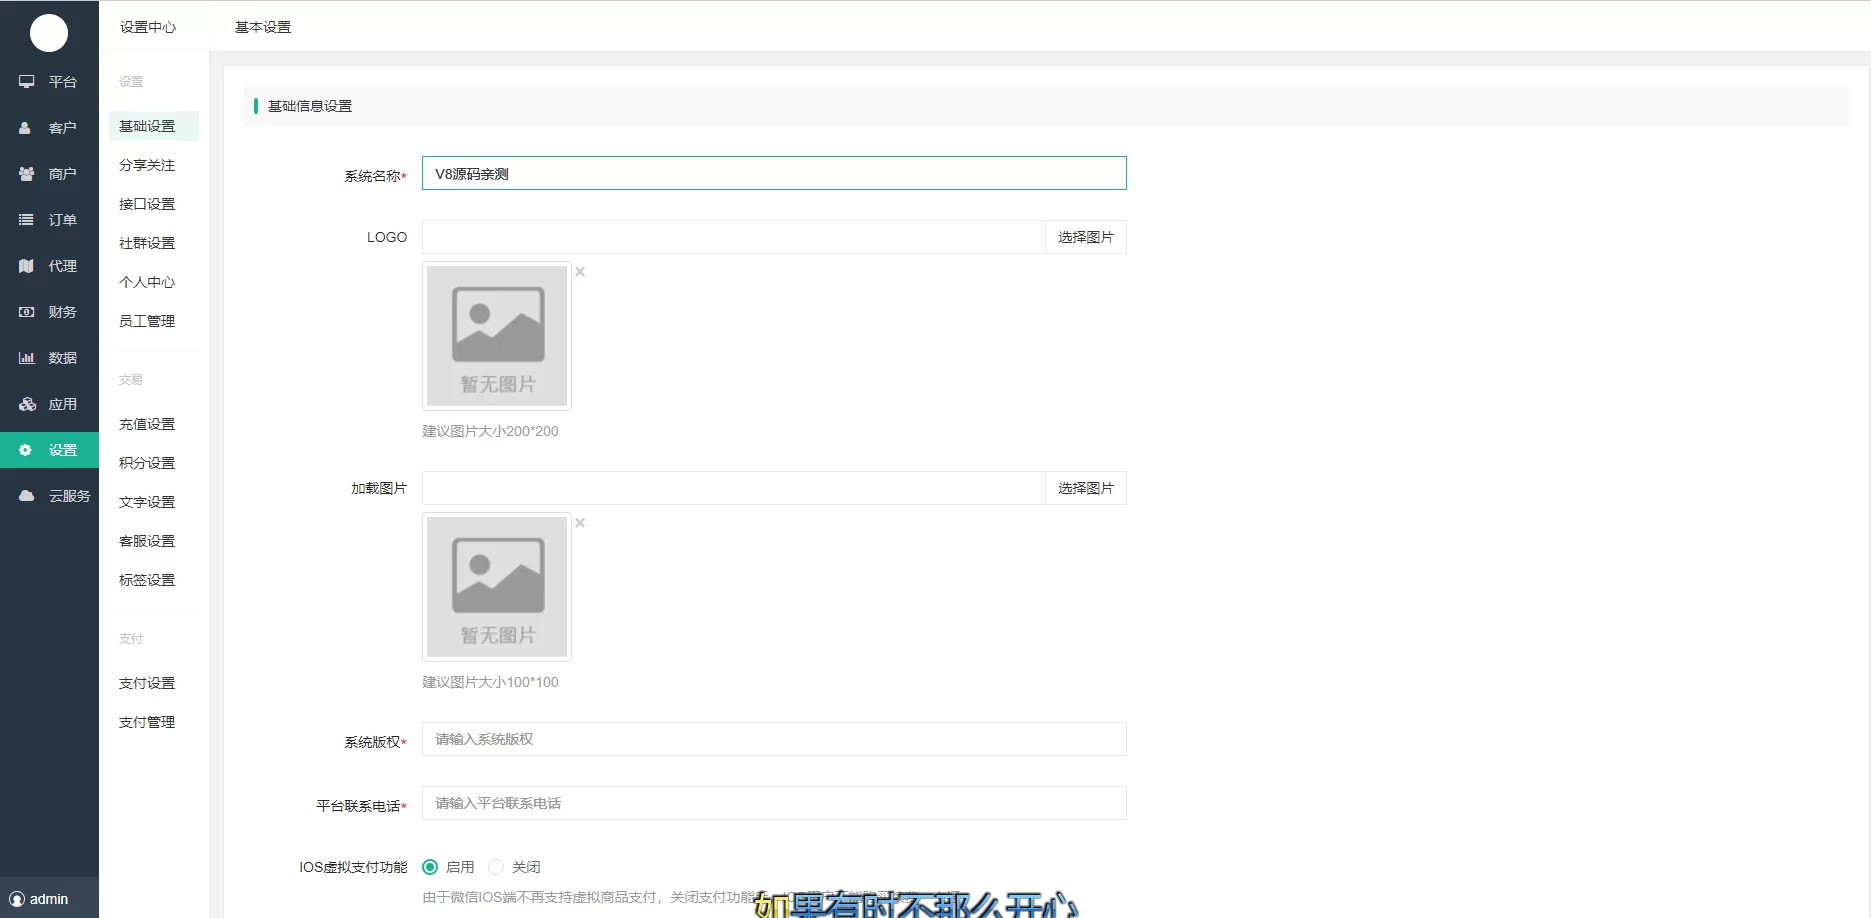Click the 云服务 cloud icon
Image resolution: width=1871 pixels, height=918 pixels.
[x=27, y=496]
